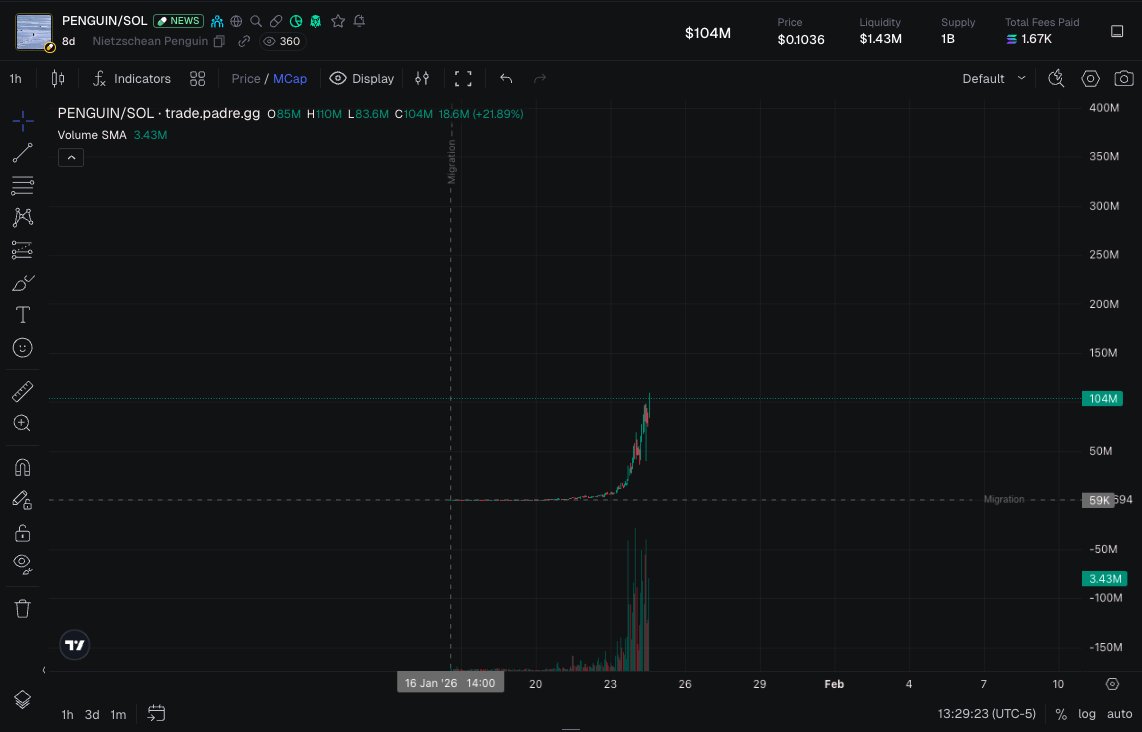Image resolution: width=1142 pixels, height=732 pixels.
Task: Open the chart settings sliders icon
Action: [x=422, y=79]
